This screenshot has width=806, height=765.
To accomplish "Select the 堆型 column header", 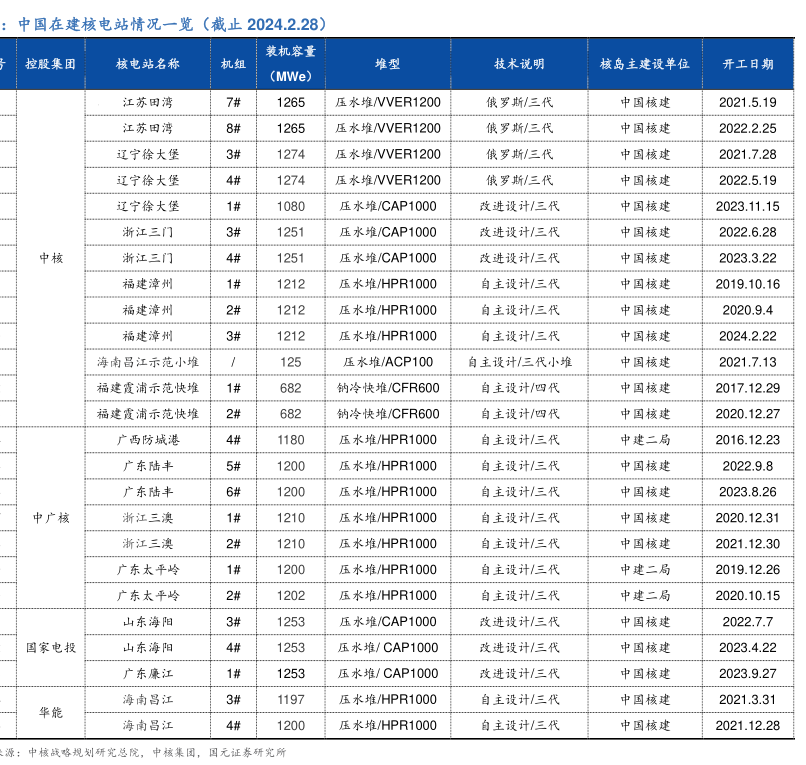I will [x=388, y=64].
